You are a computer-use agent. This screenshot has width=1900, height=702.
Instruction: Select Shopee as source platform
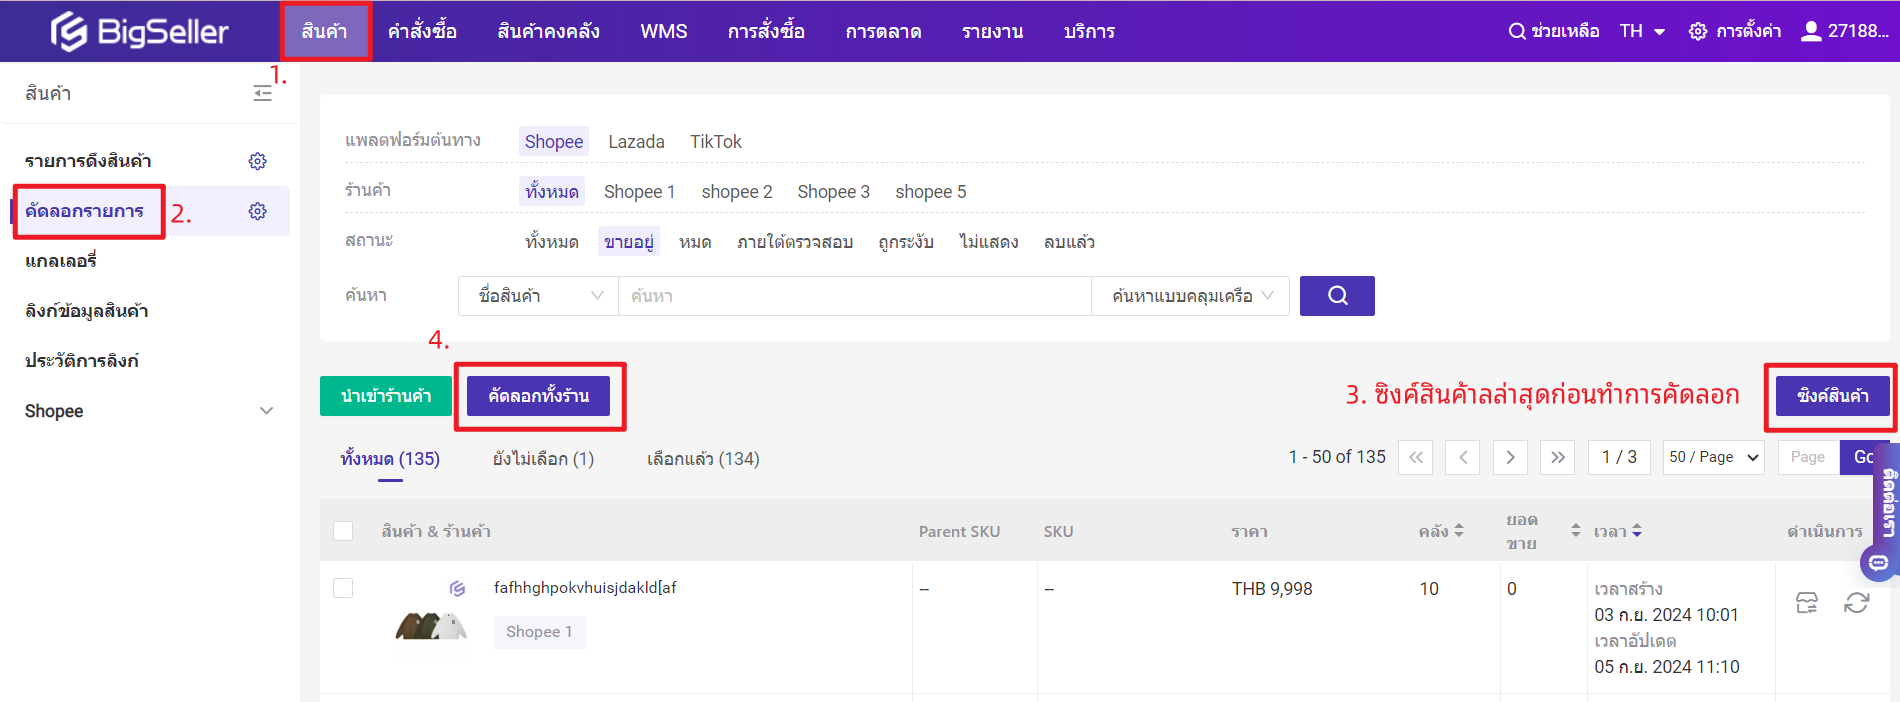tap(554, 142)
